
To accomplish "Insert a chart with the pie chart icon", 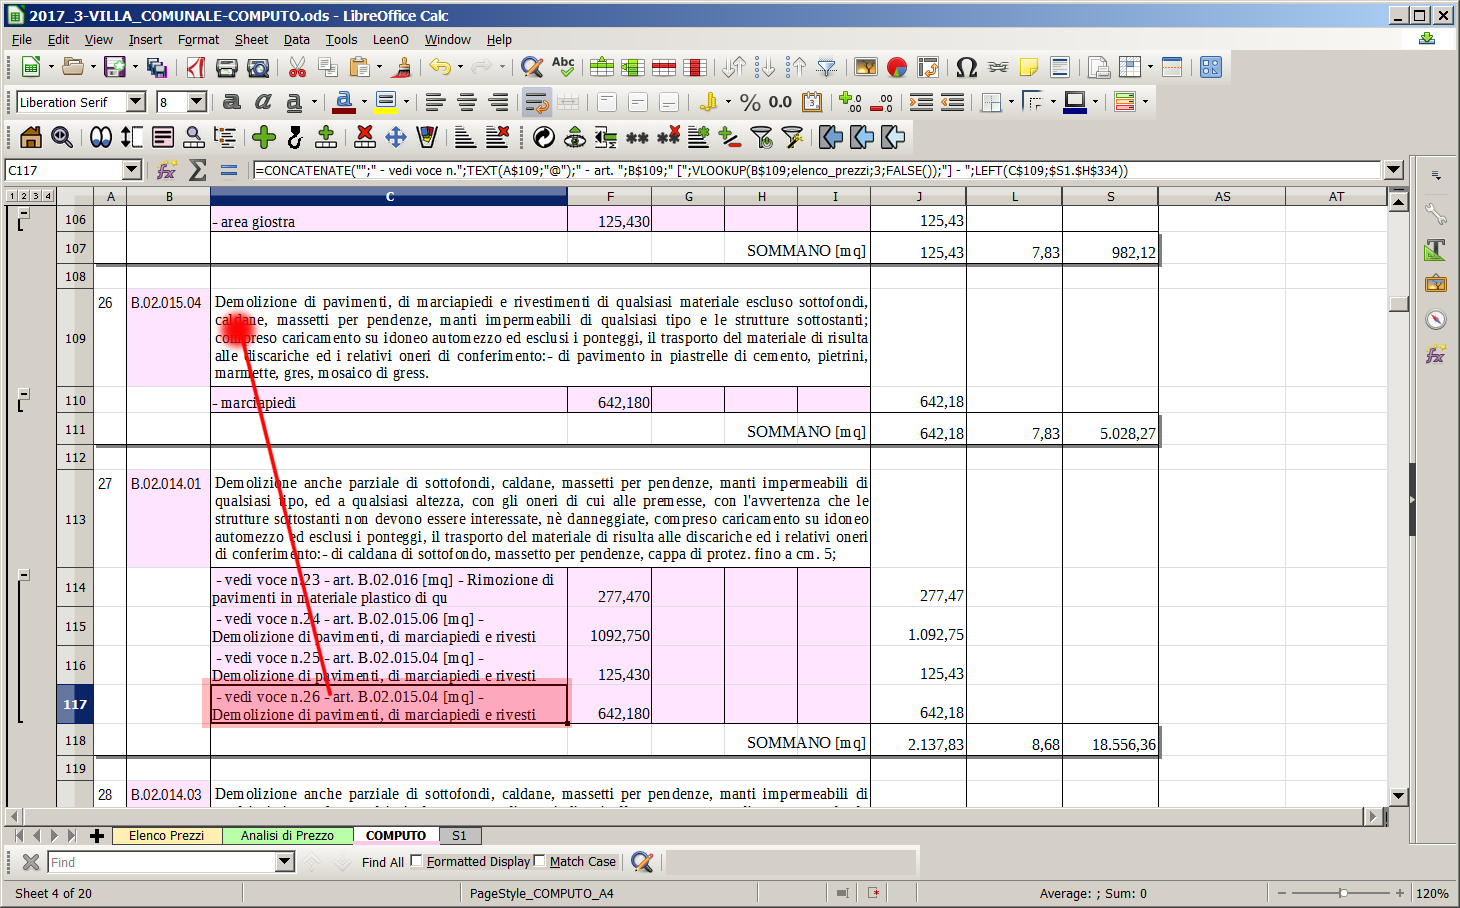I will click(x=897, y=67).
